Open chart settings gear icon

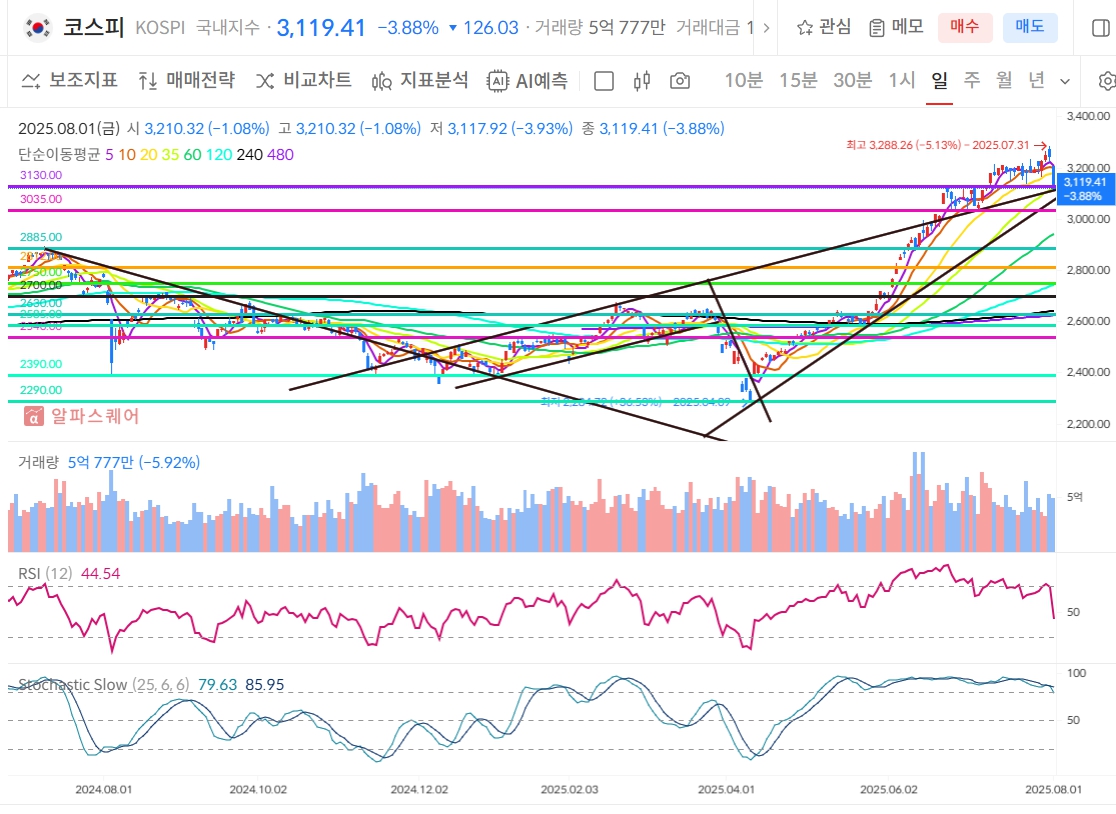1106,81
